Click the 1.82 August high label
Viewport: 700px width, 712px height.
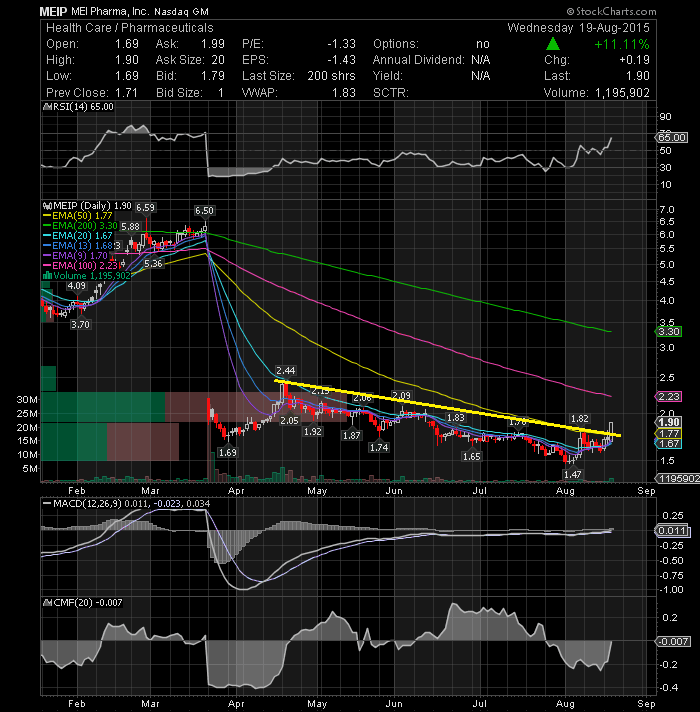[x=580, y=419]
